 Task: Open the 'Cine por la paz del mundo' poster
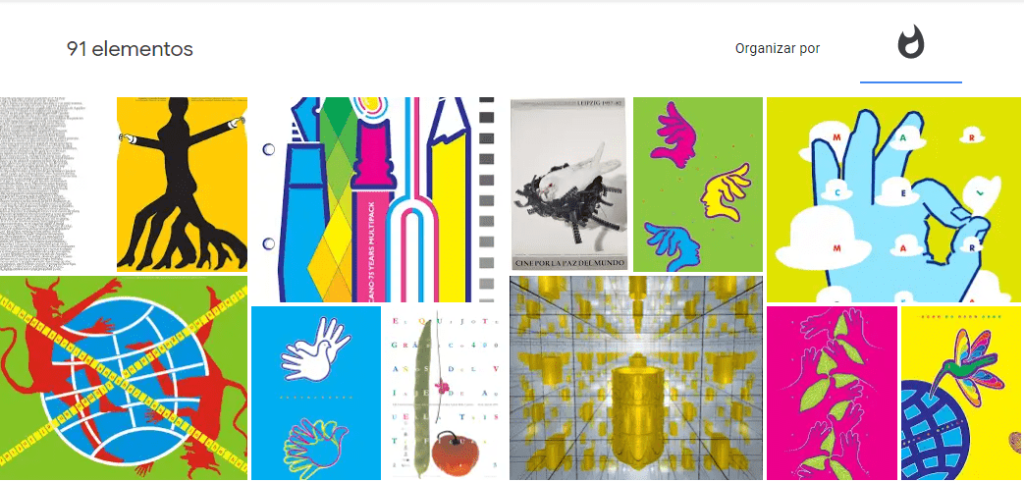[569, 184]
